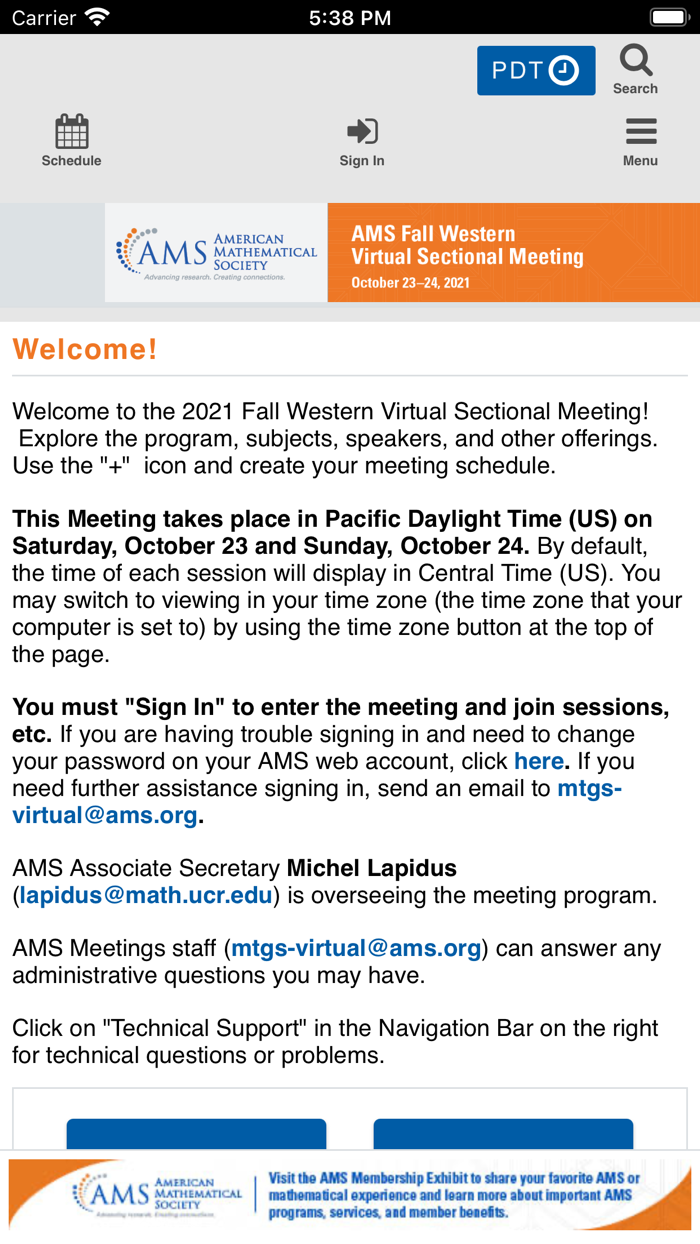Screen dimensions: 700x1244
Task: Tap the orange AMS Fall Western meeting banner
Action: pos(513,252)
